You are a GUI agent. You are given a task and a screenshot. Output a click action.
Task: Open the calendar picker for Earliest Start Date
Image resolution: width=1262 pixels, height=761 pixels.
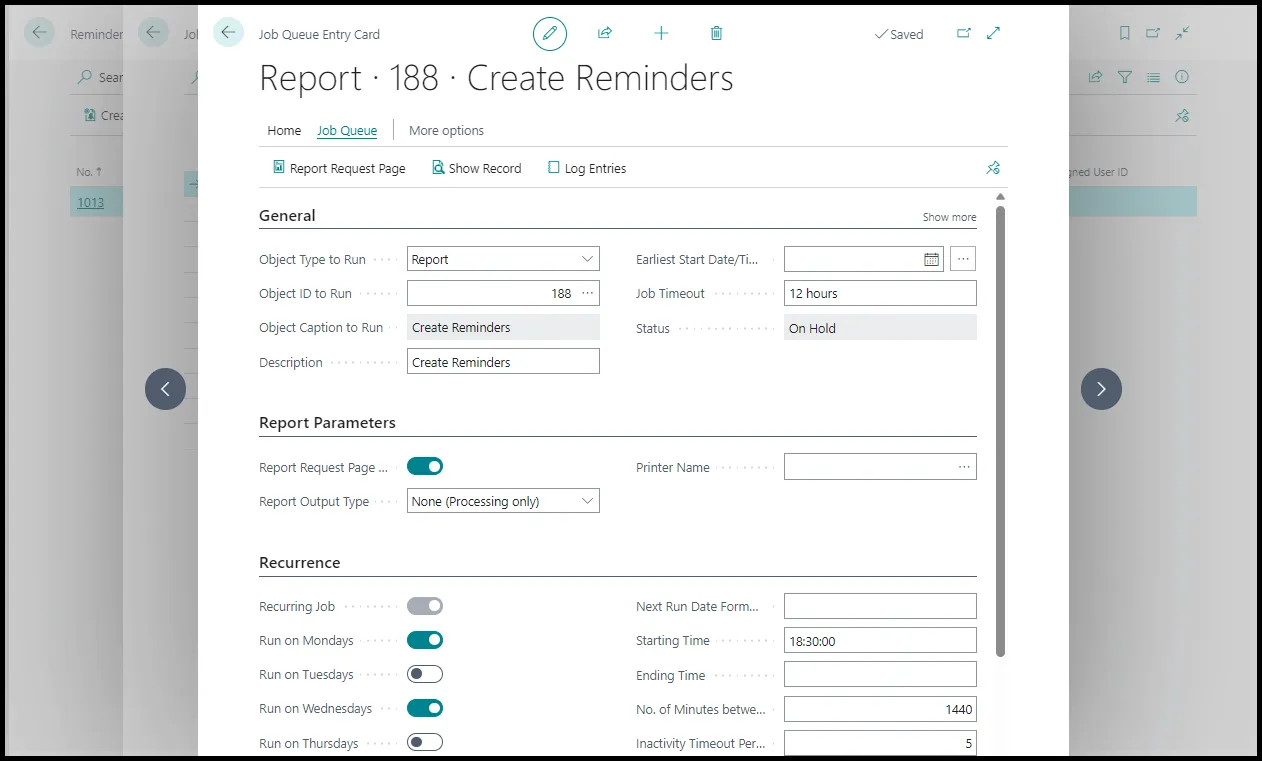(x=931, y=259)
